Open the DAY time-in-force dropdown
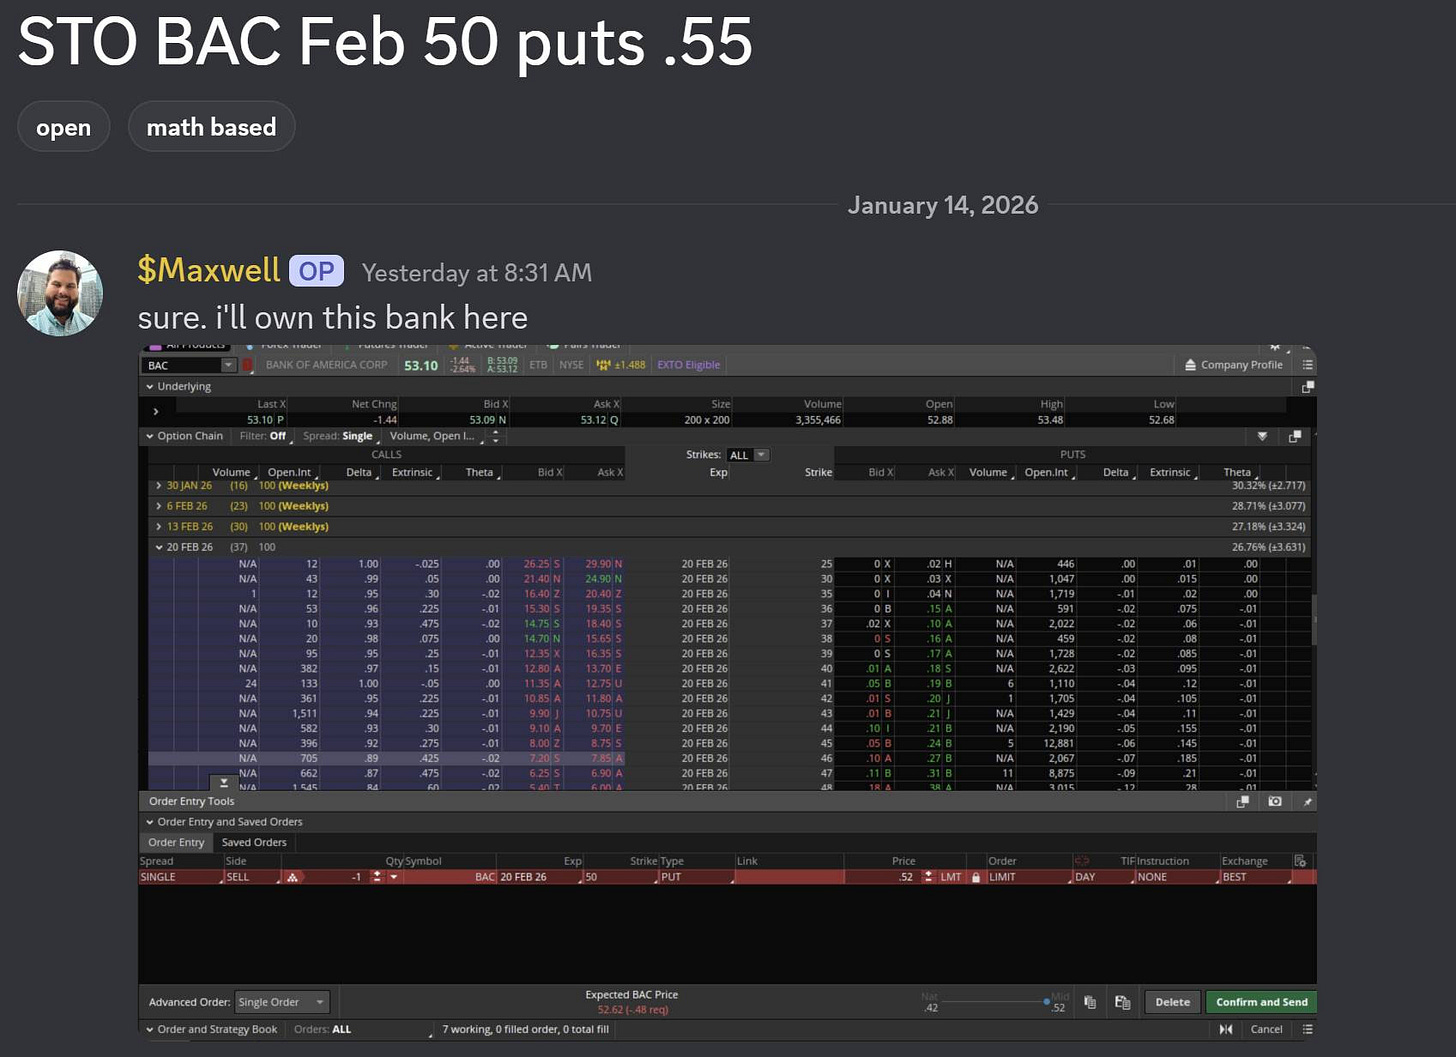This screenshot has height=1057, width=1456. click(x=1102, y=877)
